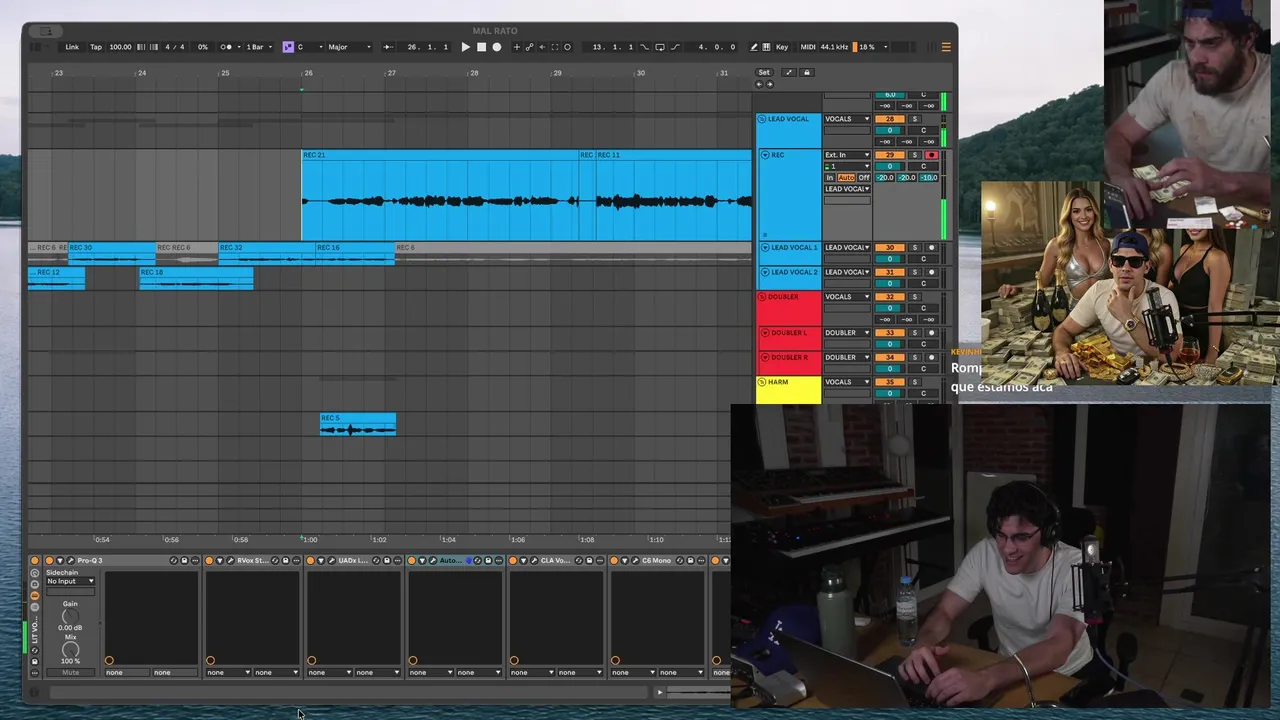Click the tempo field showing 100.00
The height and width of the screenshot is (720, 1280).
[120, 47]
